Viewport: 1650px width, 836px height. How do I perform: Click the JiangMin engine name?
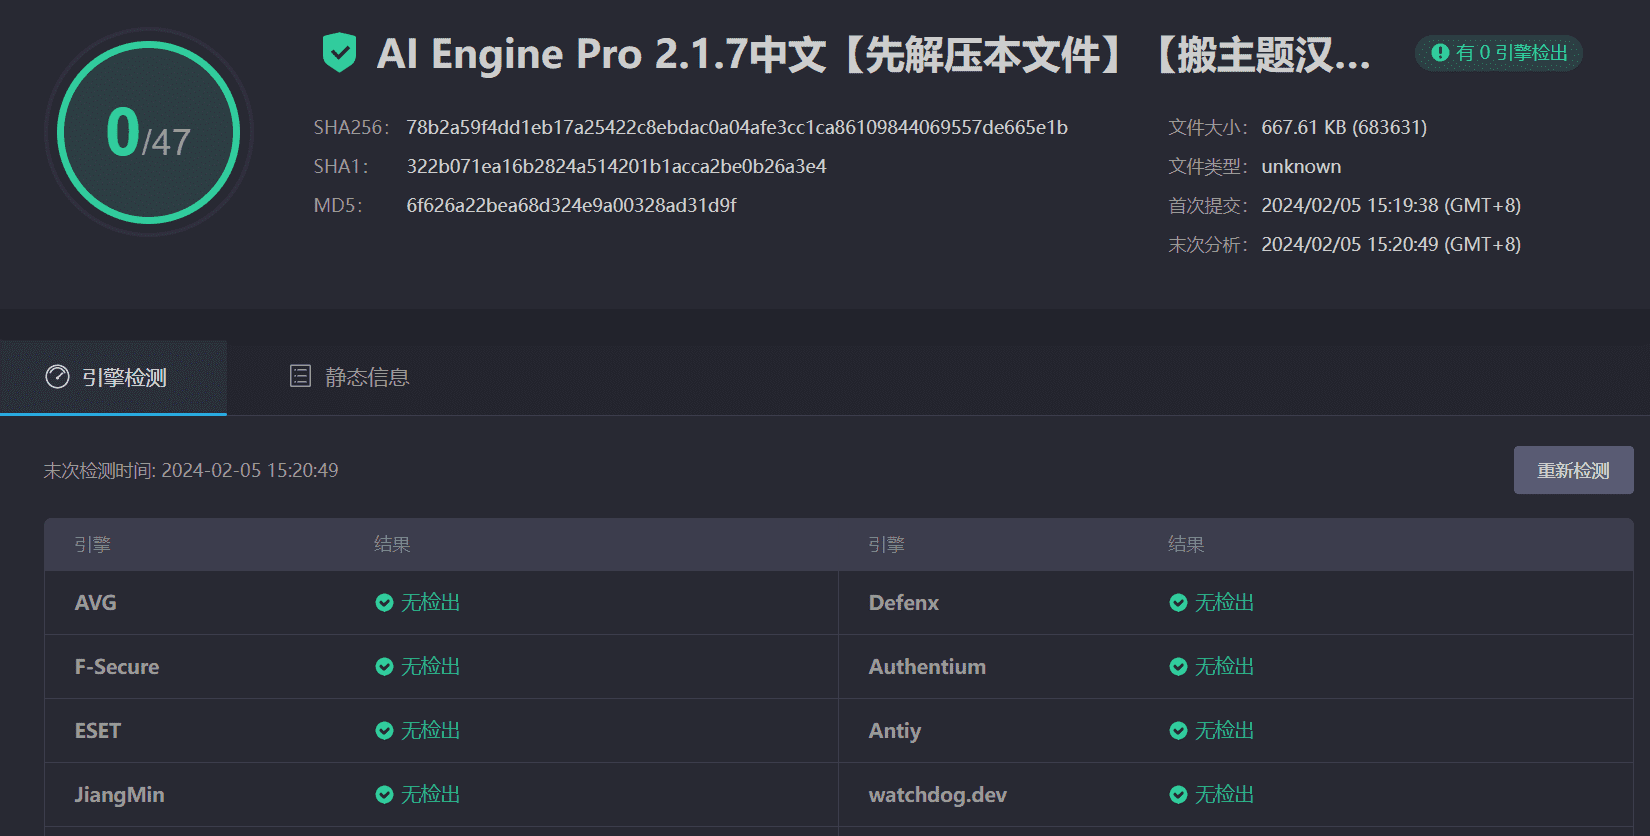coord(119,794)
